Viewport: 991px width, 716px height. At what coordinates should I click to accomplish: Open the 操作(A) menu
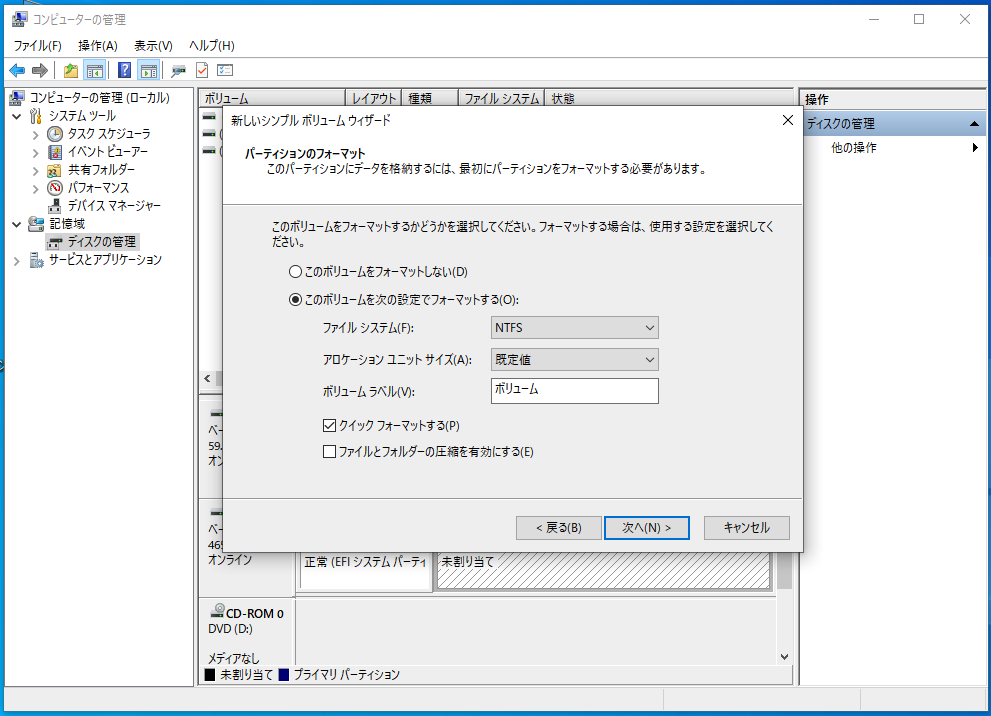[97, 45]
